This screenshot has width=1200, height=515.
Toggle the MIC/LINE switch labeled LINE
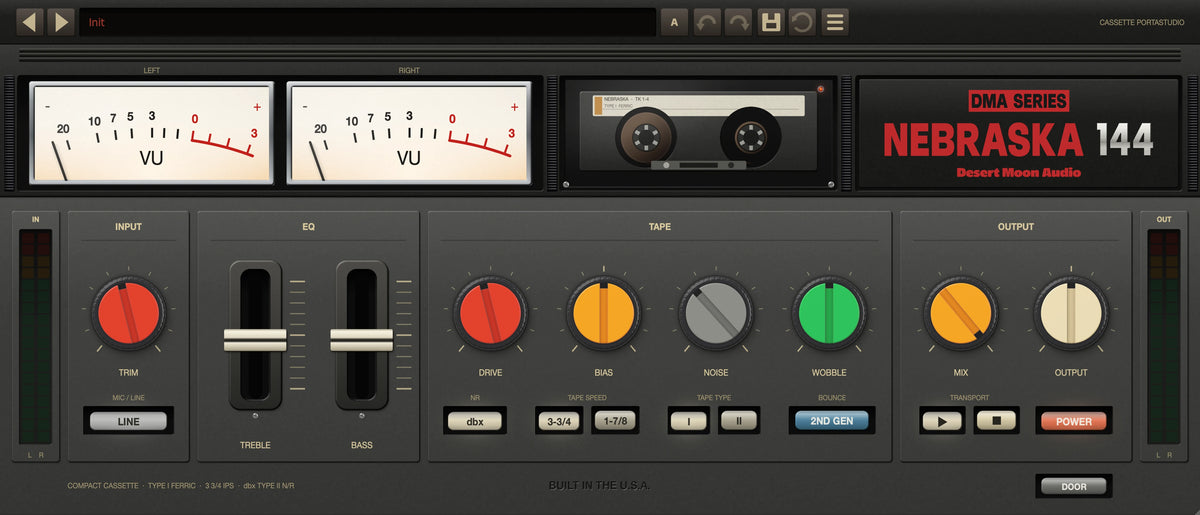coord(128,421)
